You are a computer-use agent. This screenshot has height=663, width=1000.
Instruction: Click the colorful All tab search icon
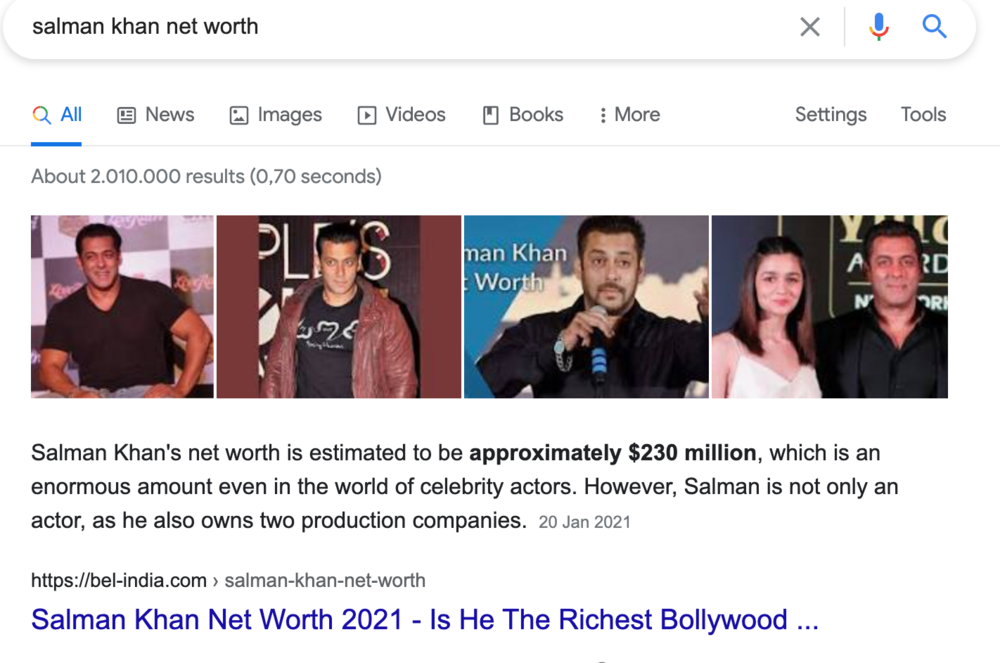[41, 115]
